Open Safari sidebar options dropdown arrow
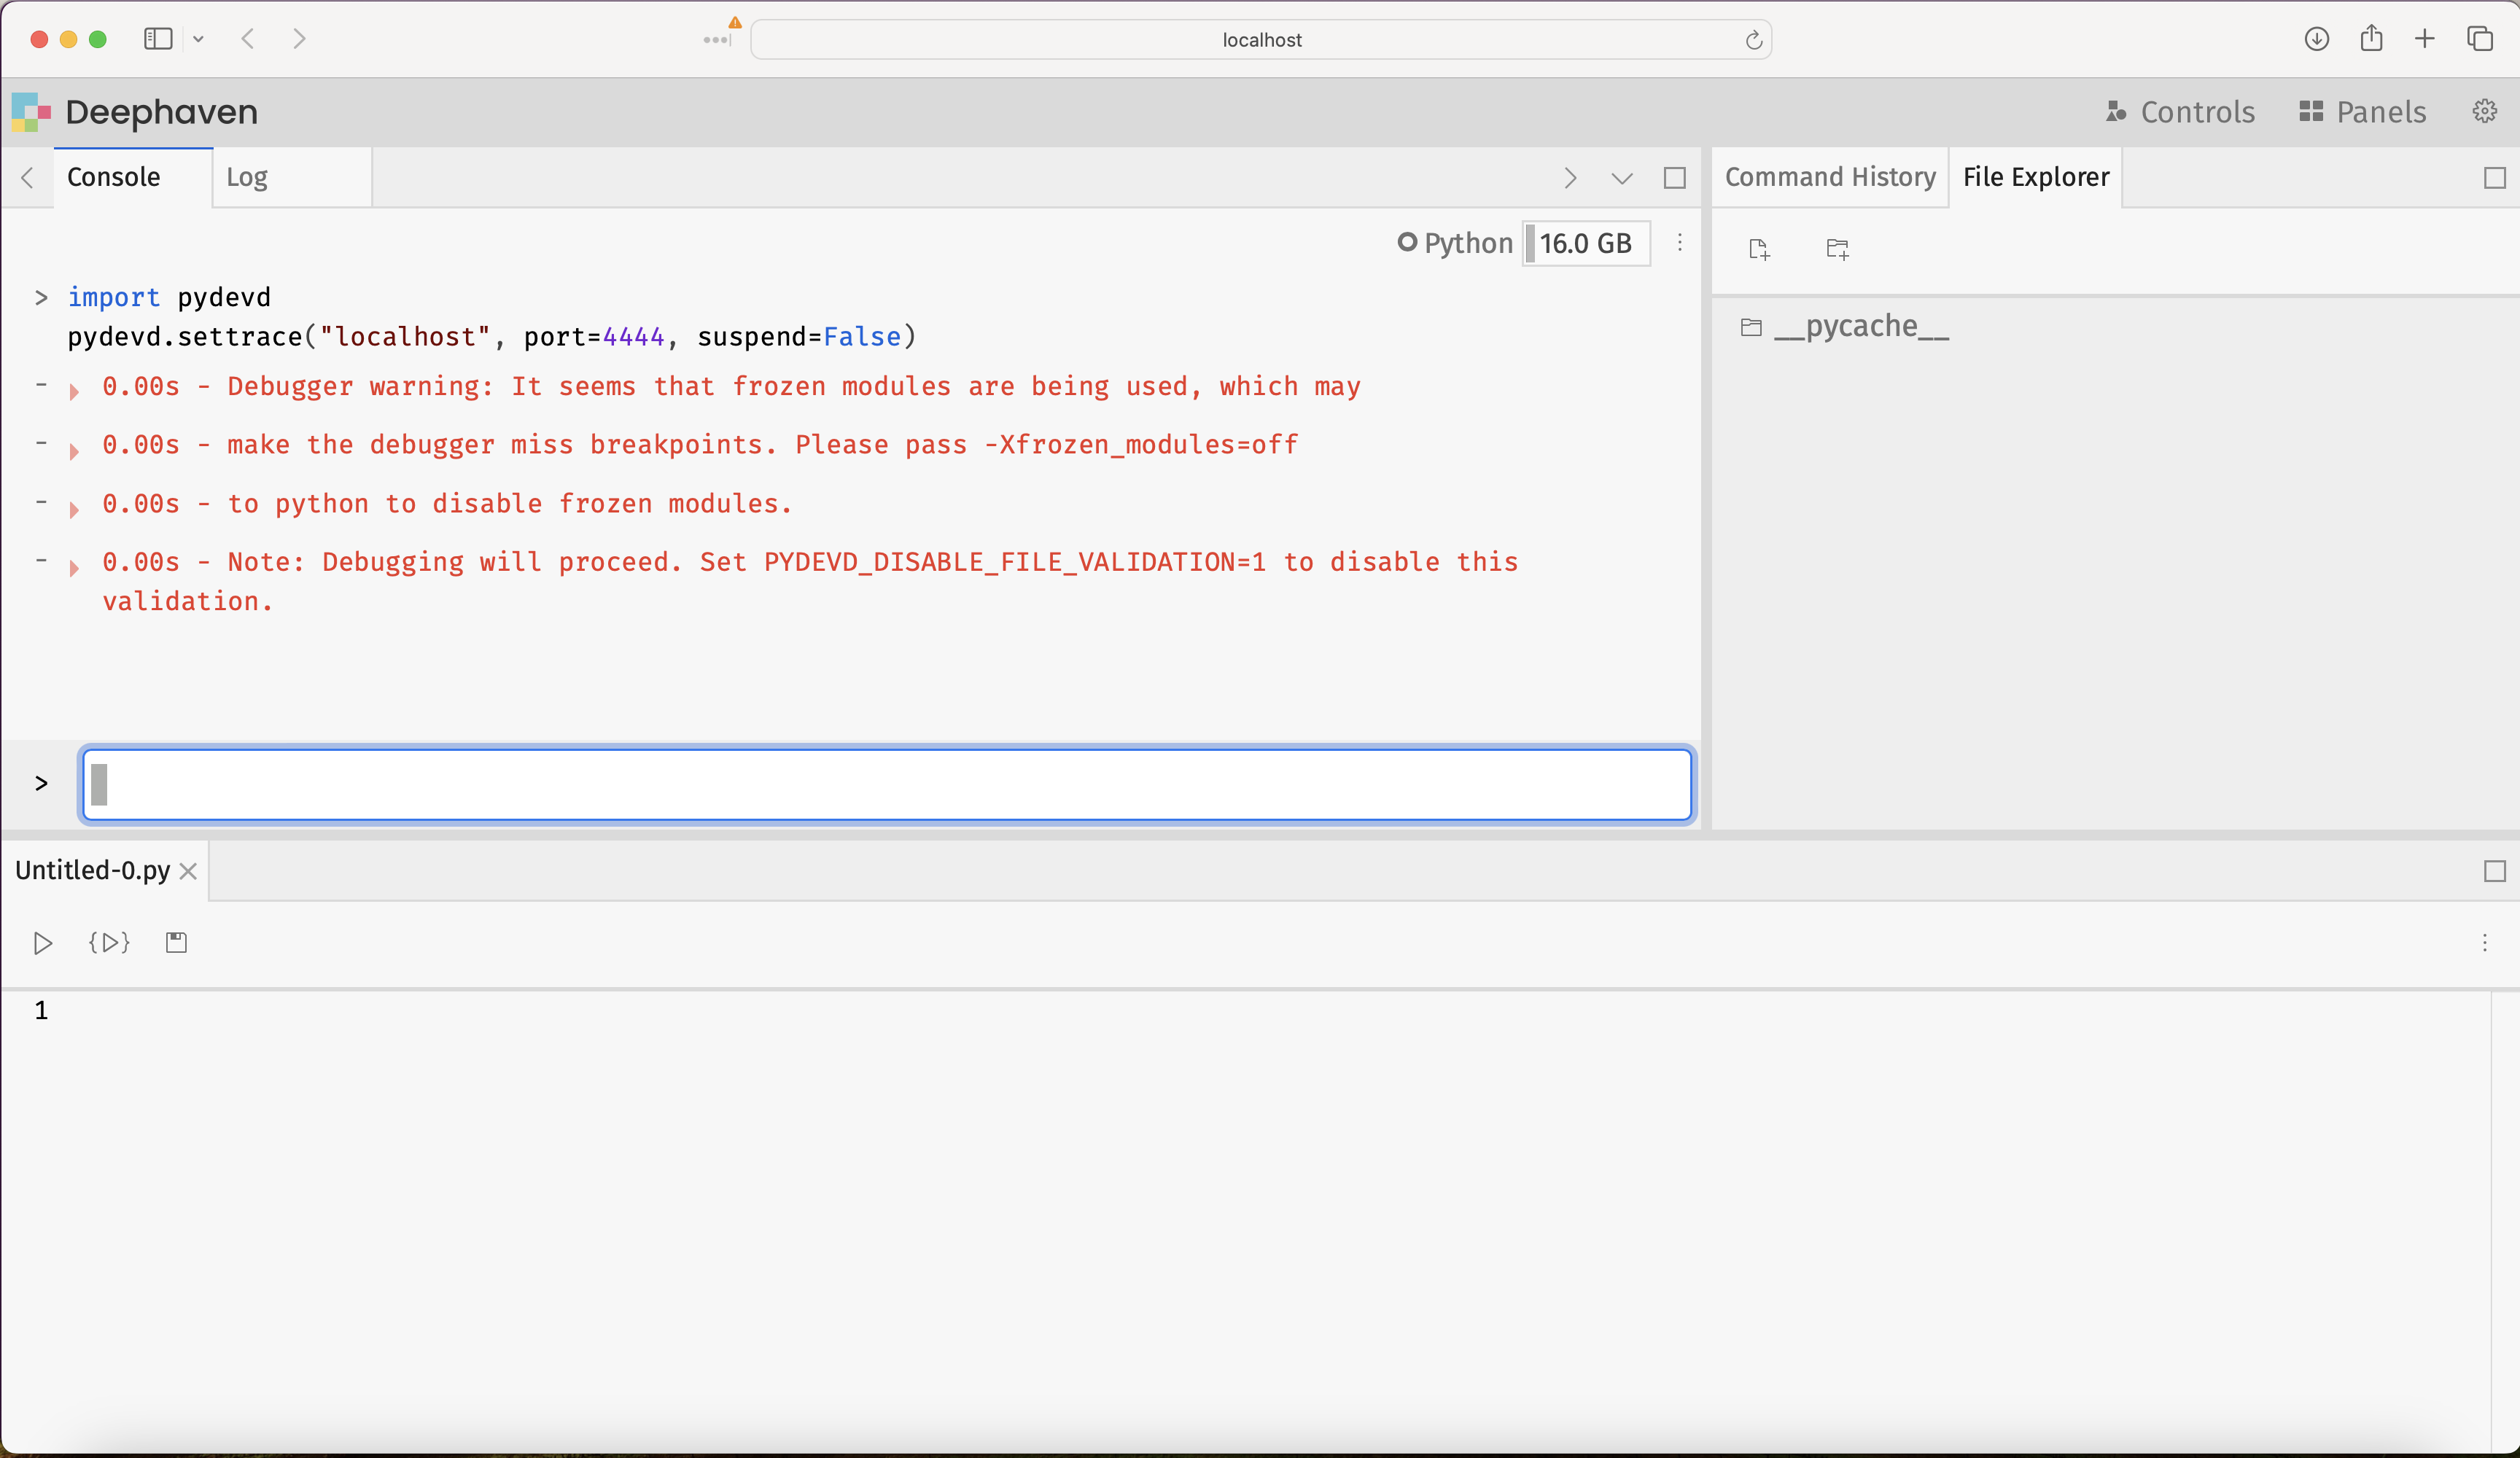The height and width of the screenshot is (1458, 2520). pos(198,39)
